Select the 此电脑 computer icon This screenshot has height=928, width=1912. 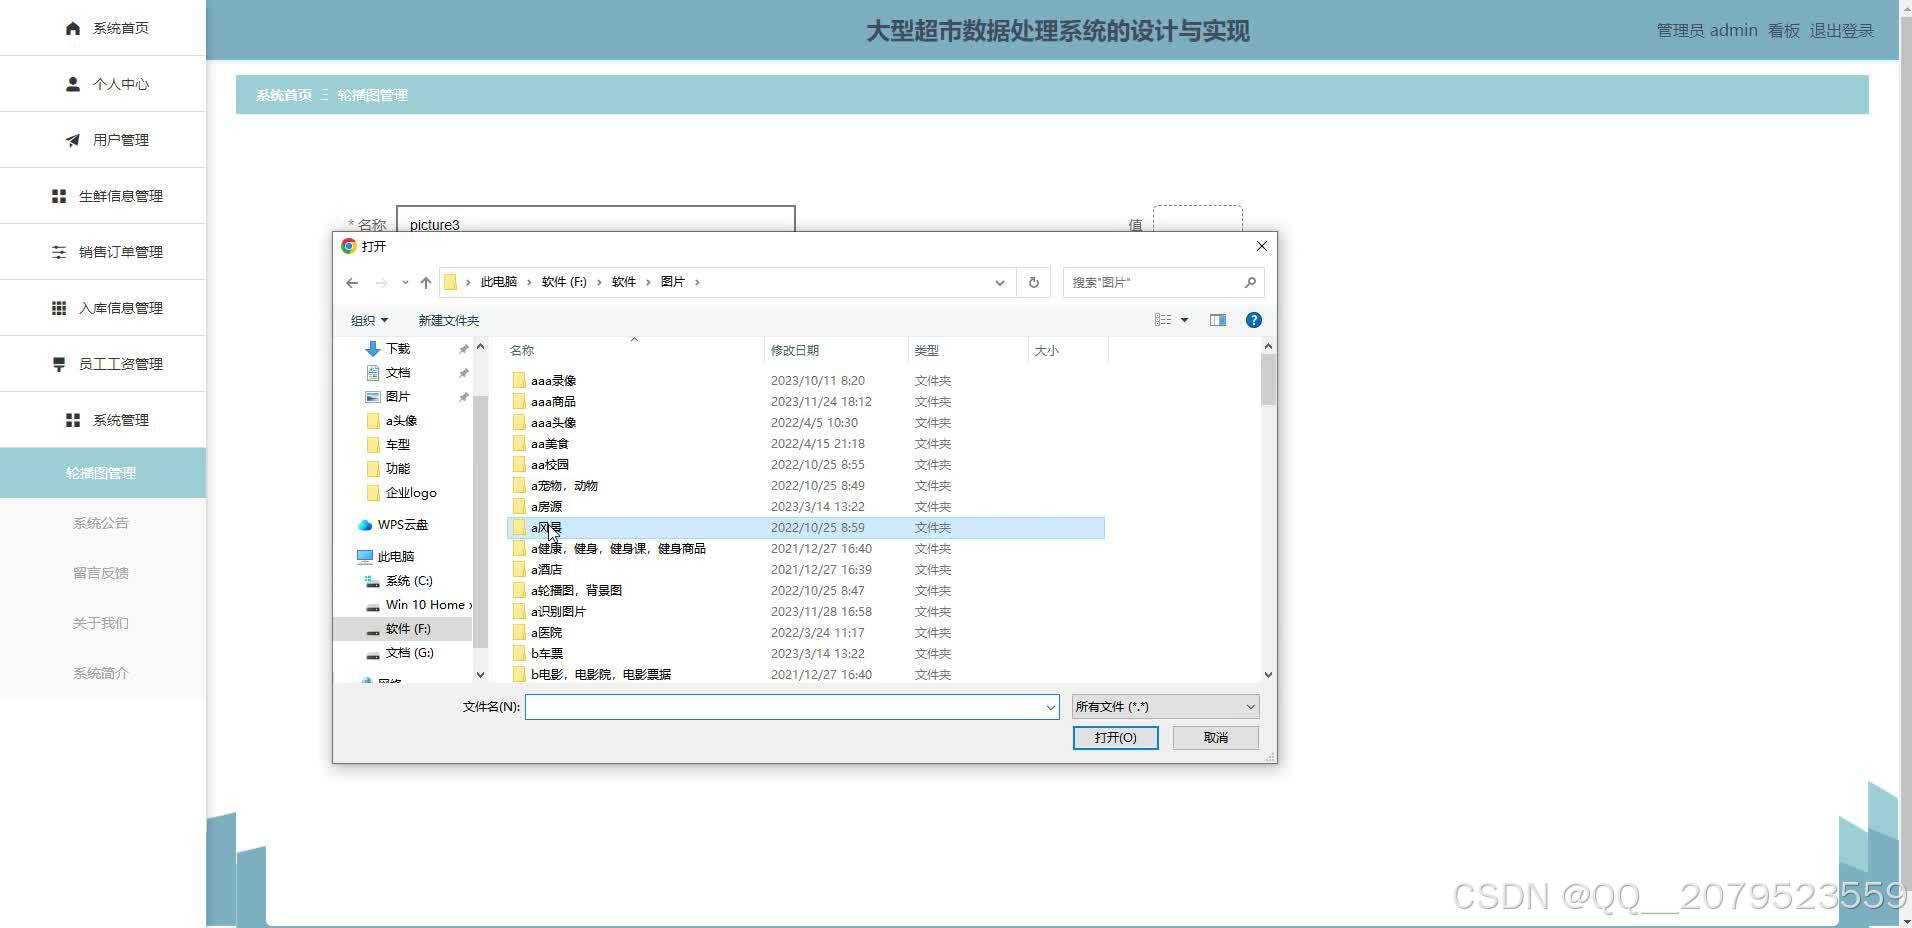pos(365,557)
